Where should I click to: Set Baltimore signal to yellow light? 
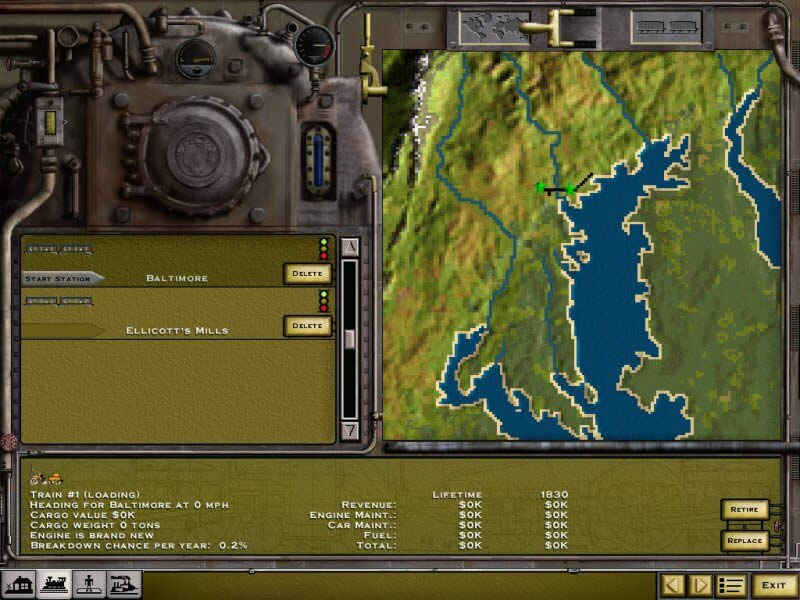pos(323,249)
